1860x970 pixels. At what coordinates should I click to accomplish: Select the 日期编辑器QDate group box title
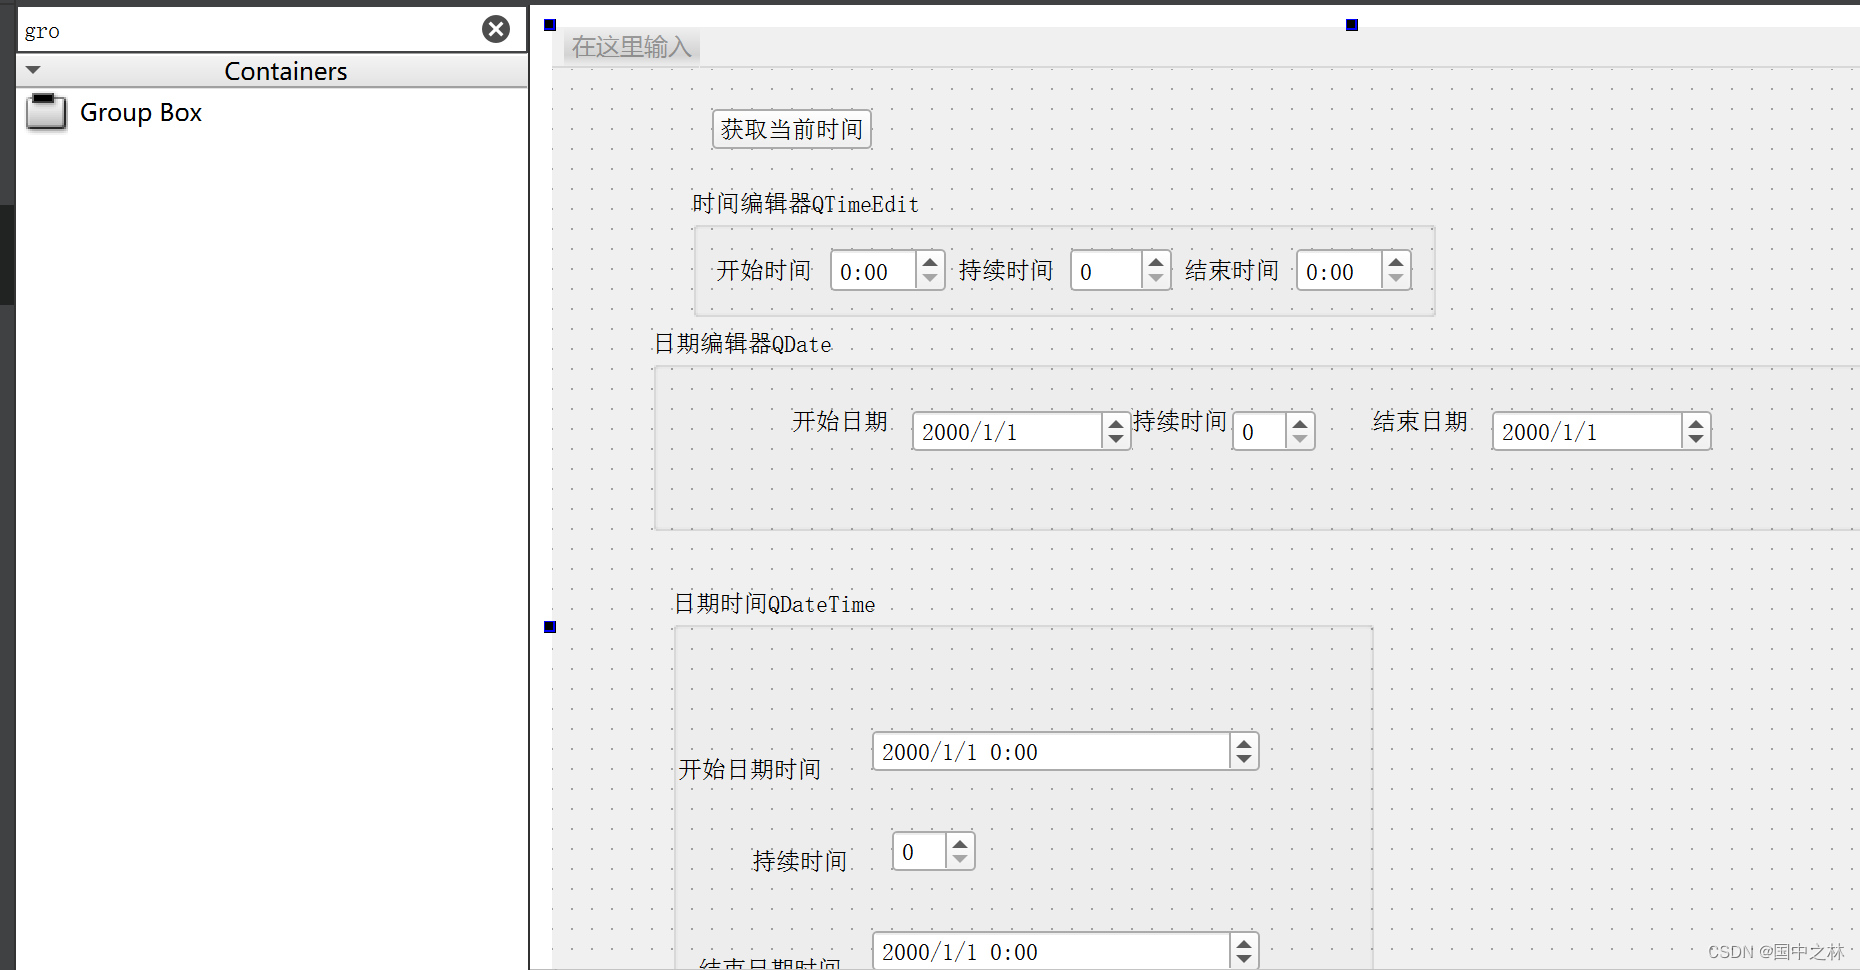point(743,344)
